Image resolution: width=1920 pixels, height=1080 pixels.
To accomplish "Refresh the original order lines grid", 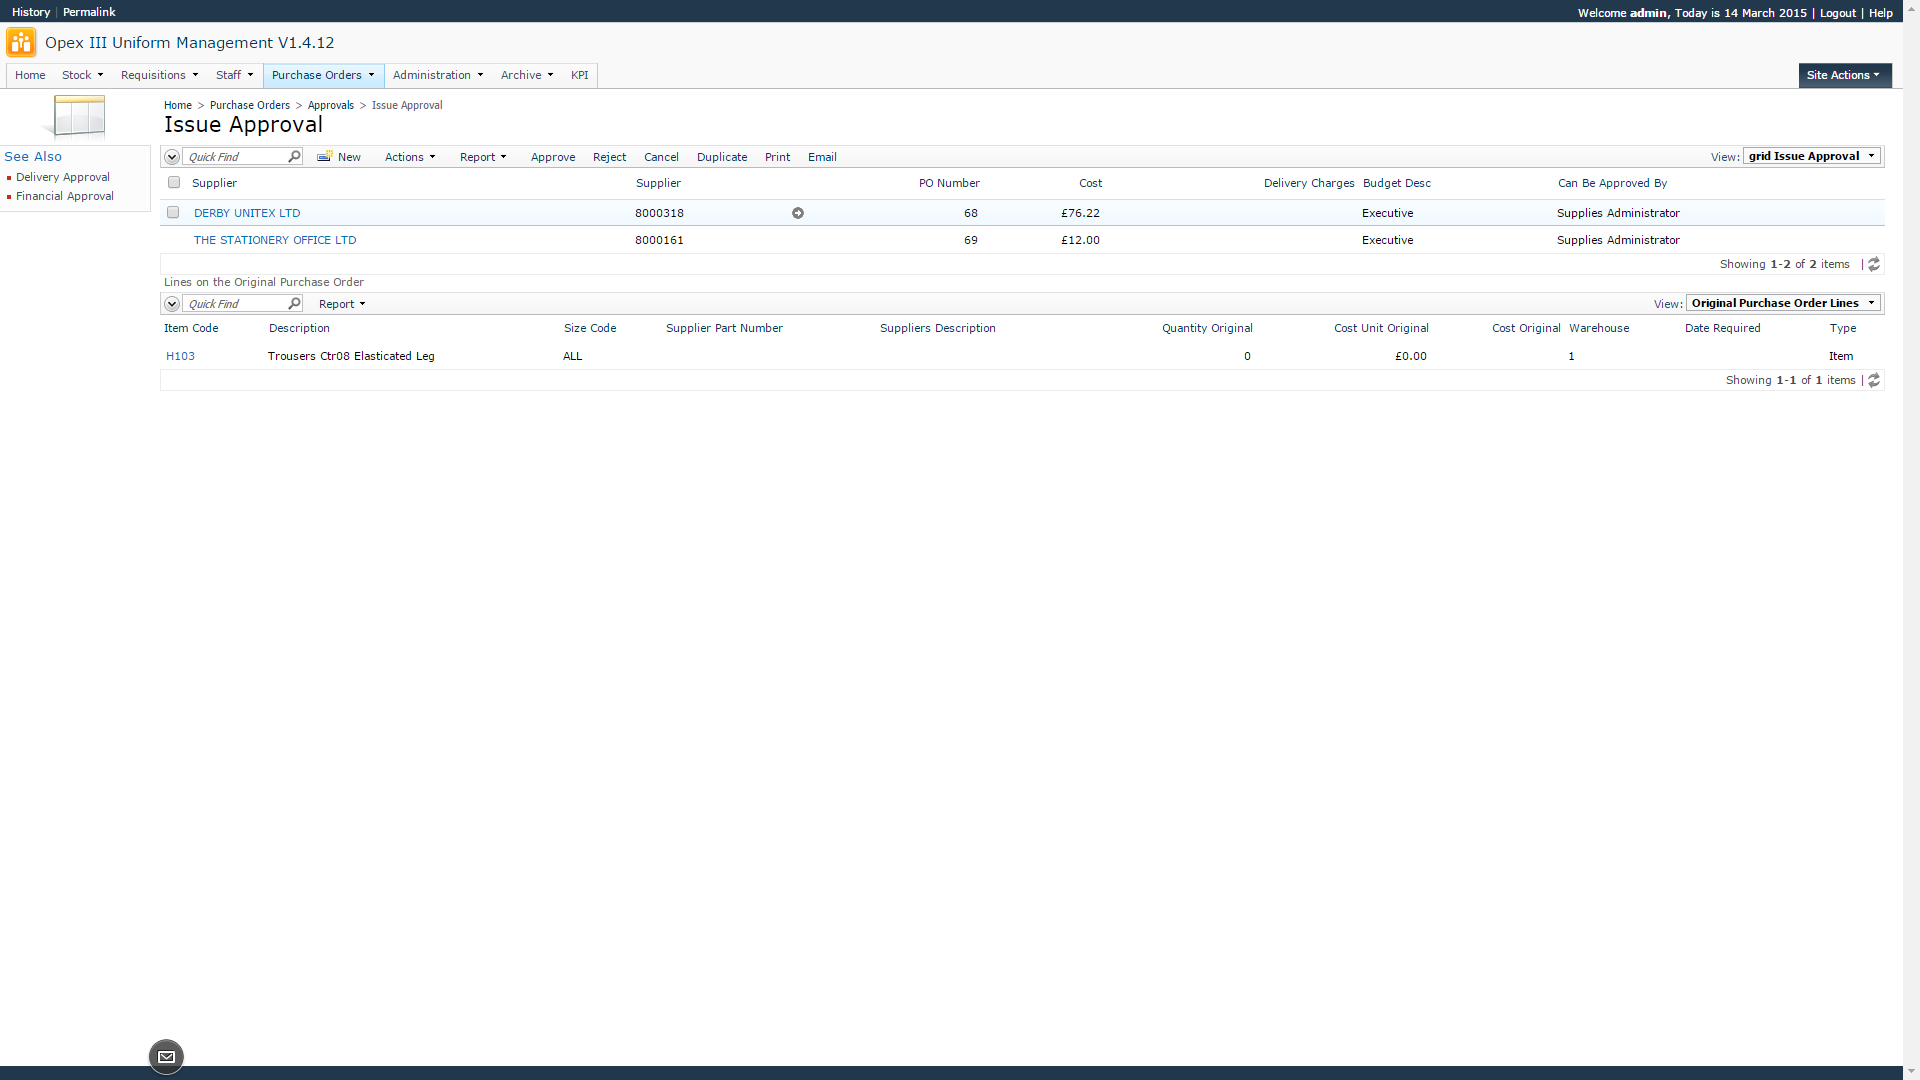I will point(1874,381).
